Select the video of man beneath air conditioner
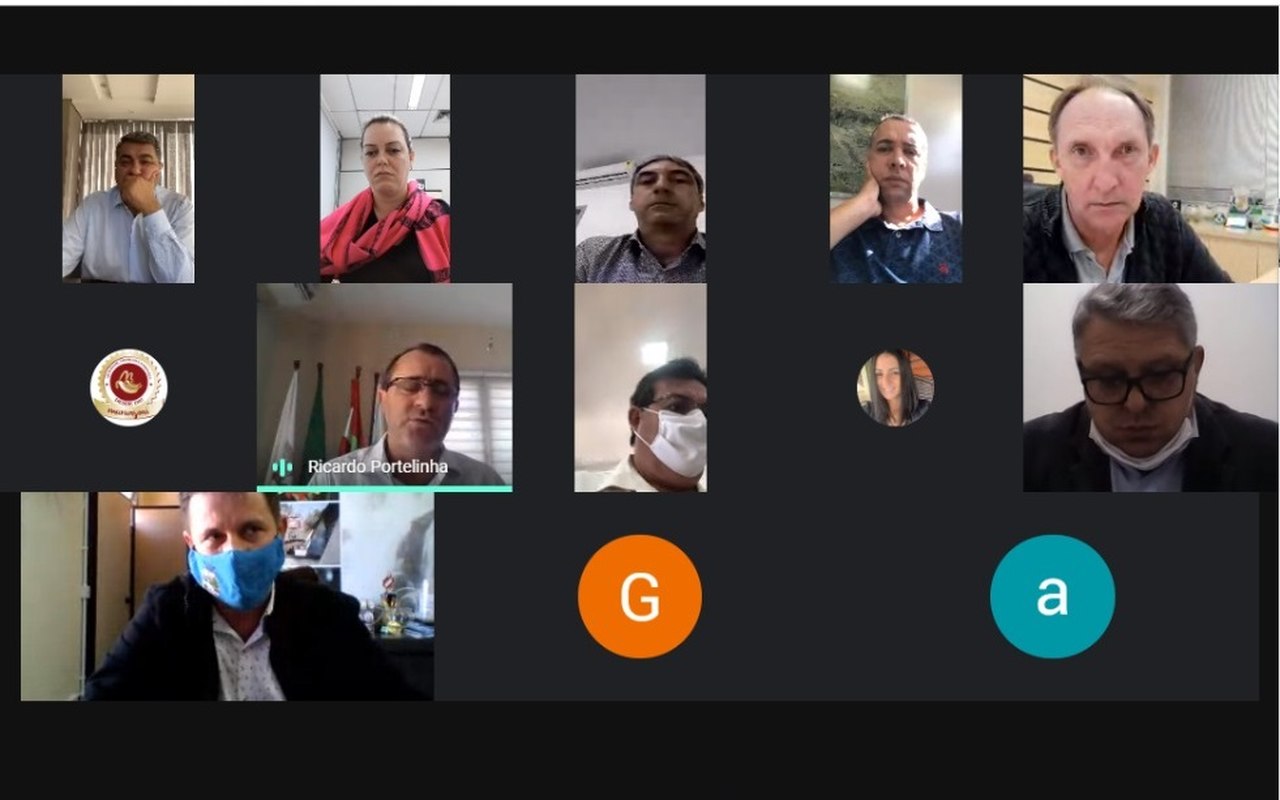Viewport: 1280px width, 800px height. tap(640, 178)
